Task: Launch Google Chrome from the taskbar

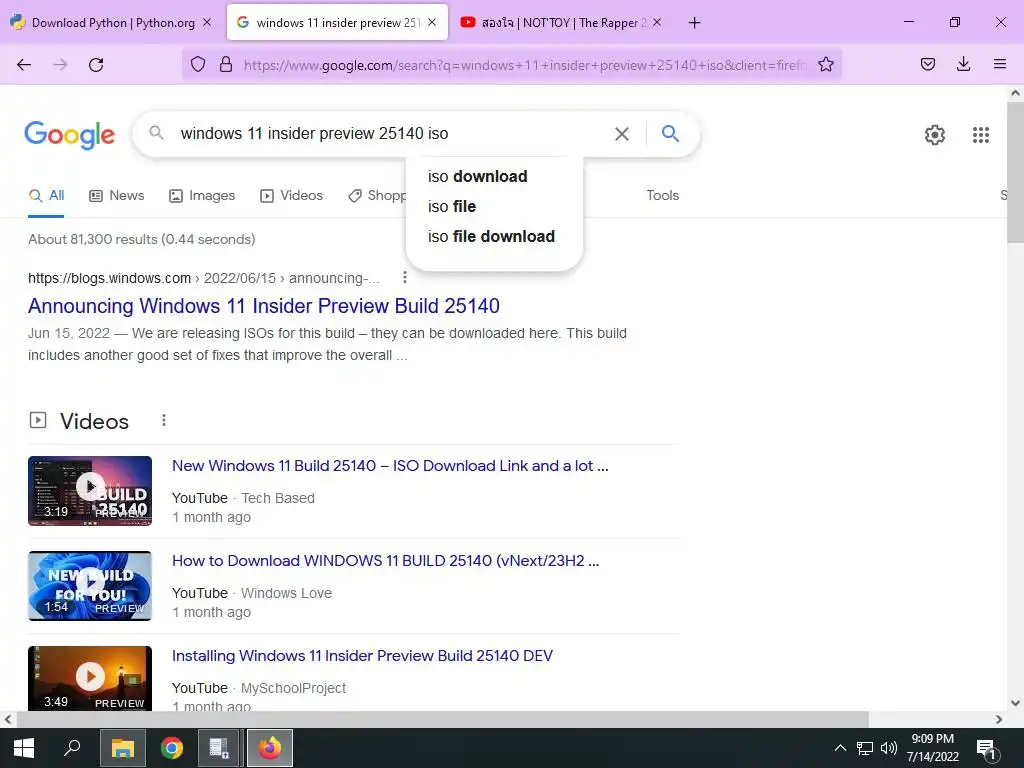Action: click(x=172, y=748)
